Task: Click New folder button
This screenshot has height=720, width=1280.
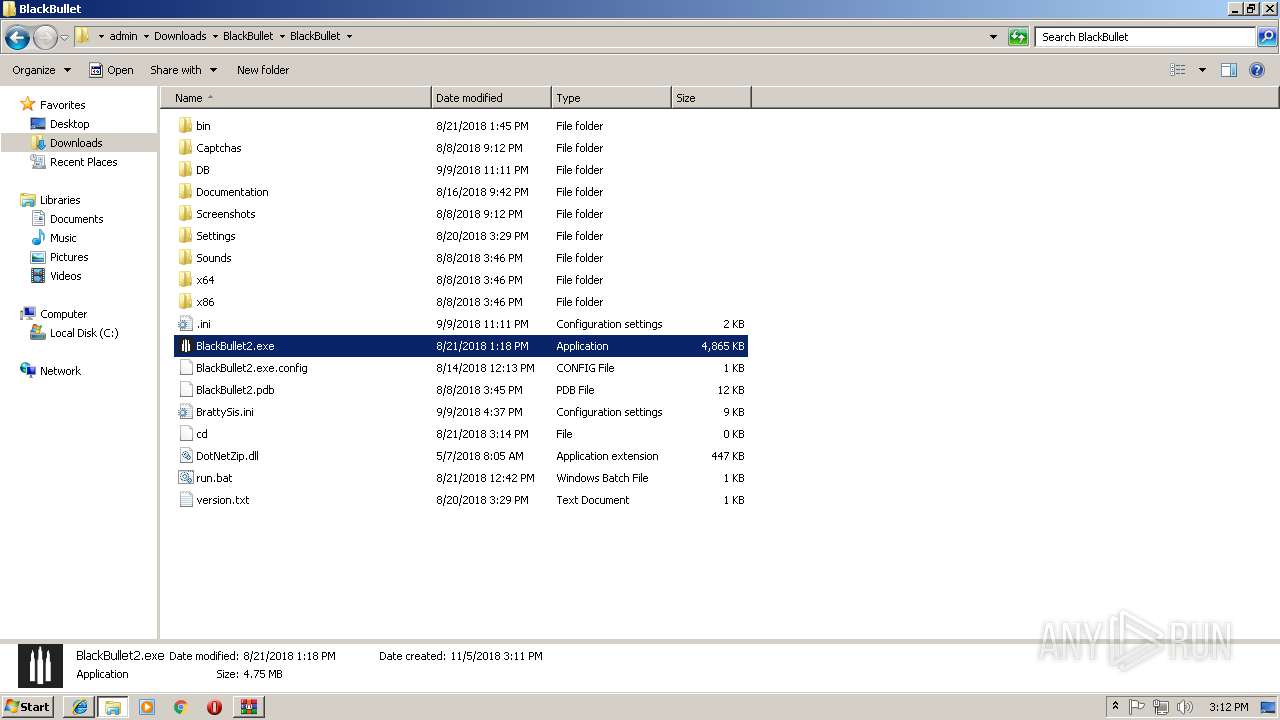Action: [263, 70]
